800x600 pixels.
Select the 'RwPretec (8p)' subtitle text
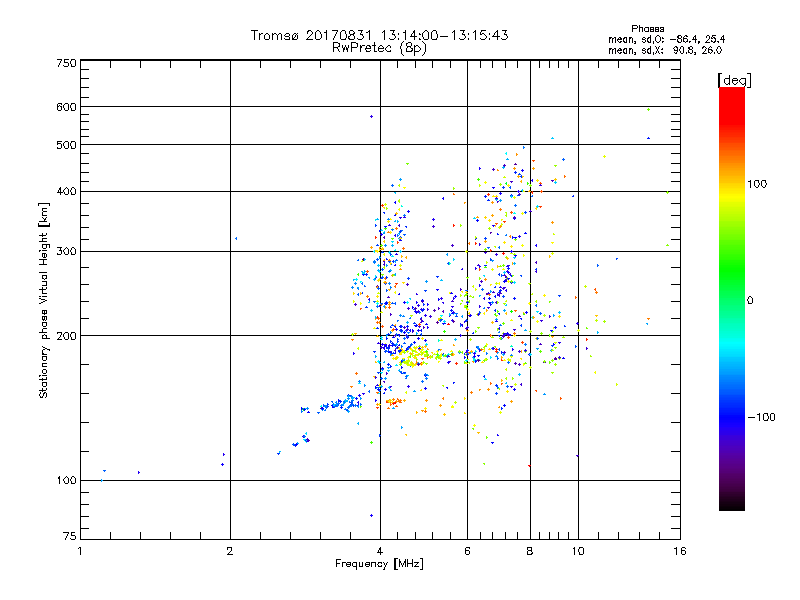coord(379,48)
